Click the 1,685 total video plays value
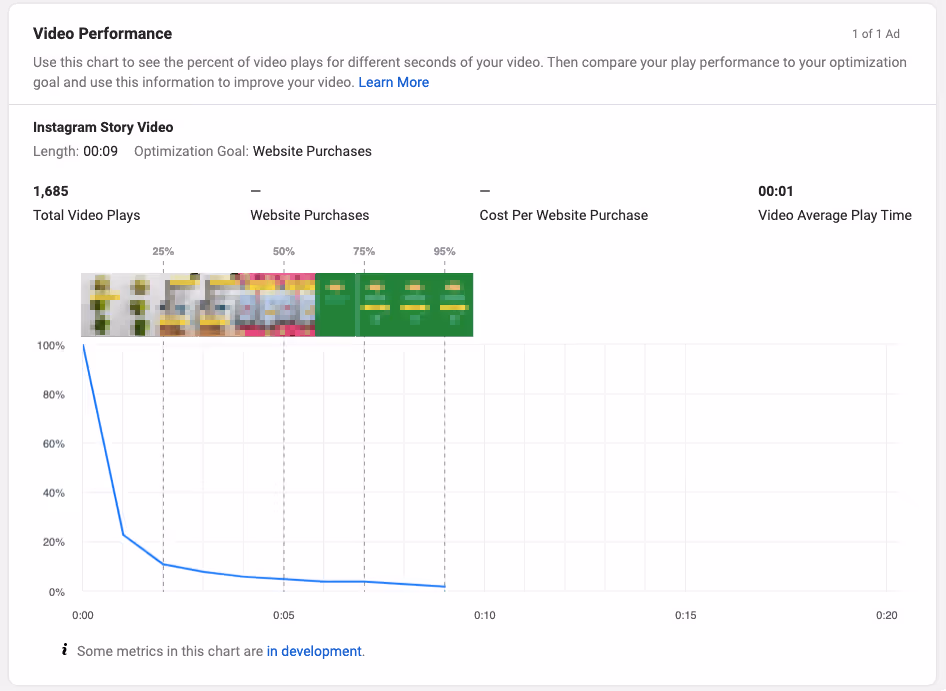Image resolution: width=946 pixels, height=691 pixels. (x=51, y=191)
